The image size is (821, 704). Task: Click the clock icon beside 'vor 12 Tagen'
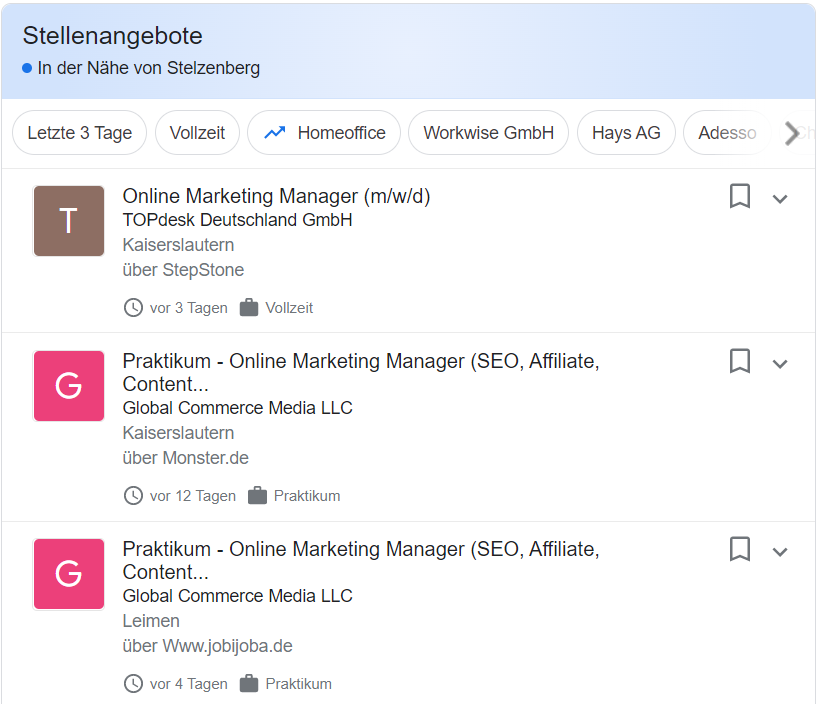pyautogui.click(x=133, y=496)
